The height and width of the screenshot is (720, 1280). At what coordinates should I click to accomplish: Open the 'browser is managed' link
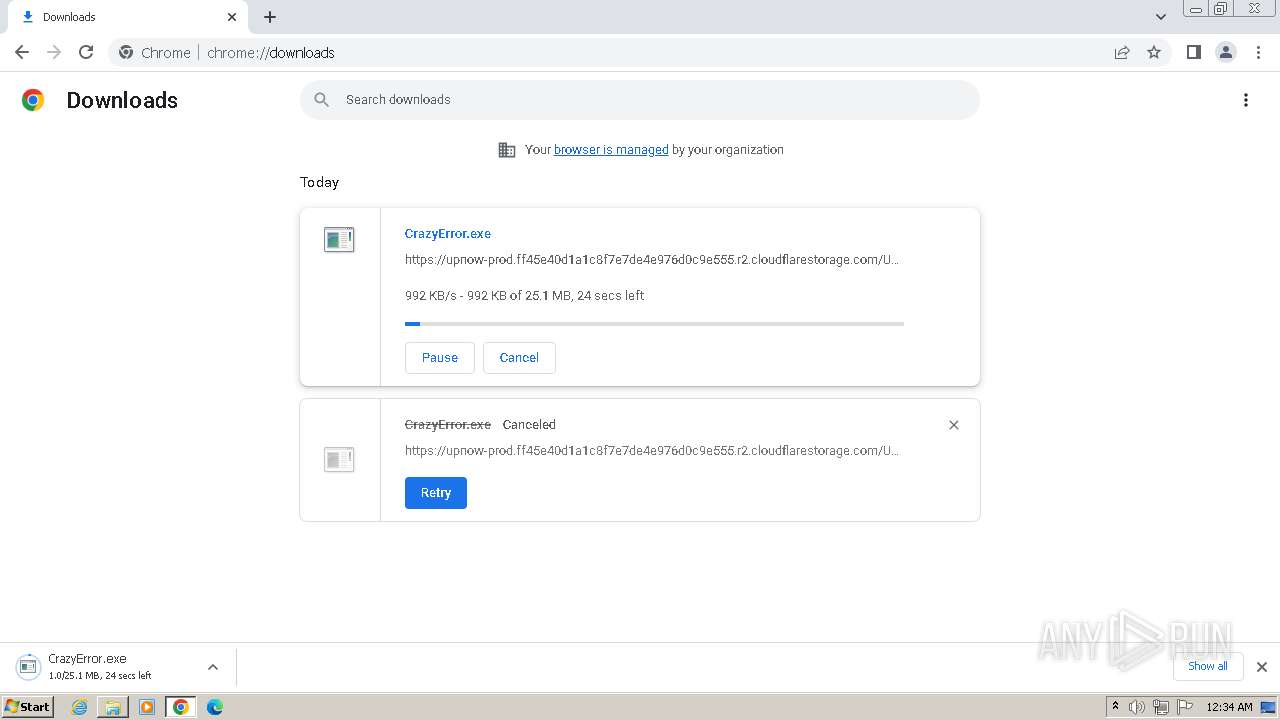(x=611, y=150)
